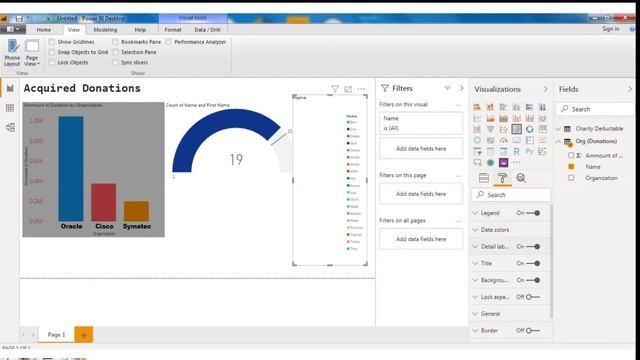
Task: Select the Area chart visualization
Action: pyautogui.click(x=490, y=118)
